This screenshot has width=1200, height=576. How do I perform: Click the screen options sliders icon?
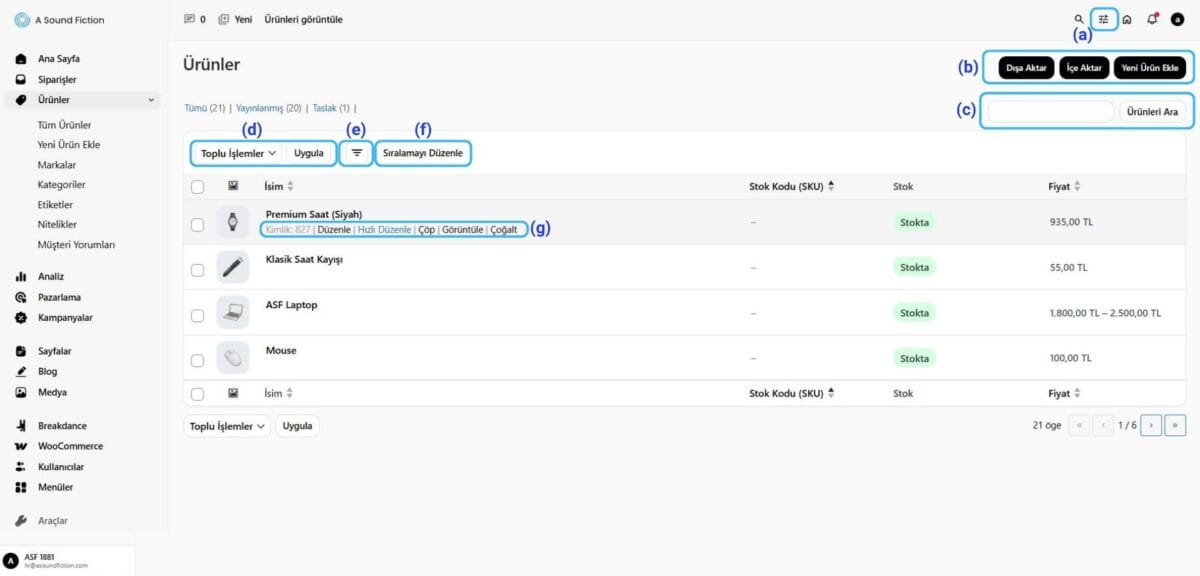click(x=1104, y=19)
